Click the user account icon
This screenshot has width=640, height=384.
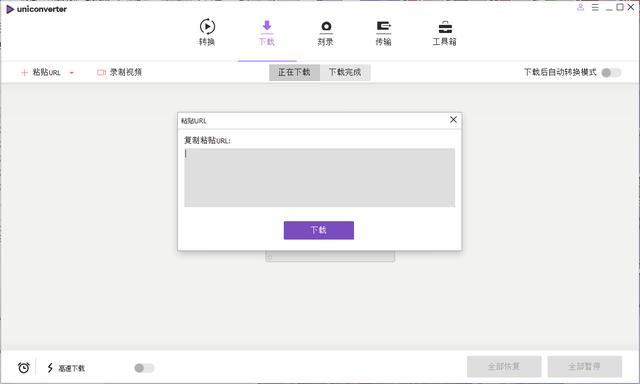[580, 7]
